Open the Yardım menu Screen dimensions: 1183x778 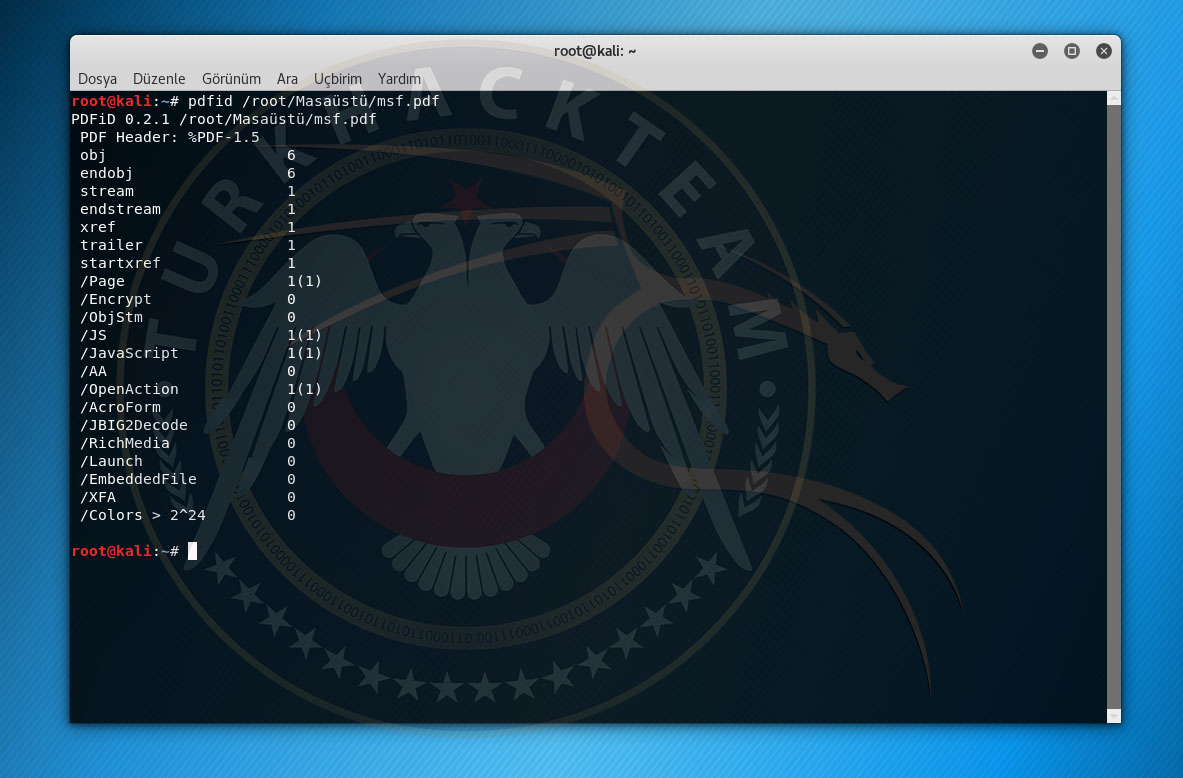pos(399,78)
